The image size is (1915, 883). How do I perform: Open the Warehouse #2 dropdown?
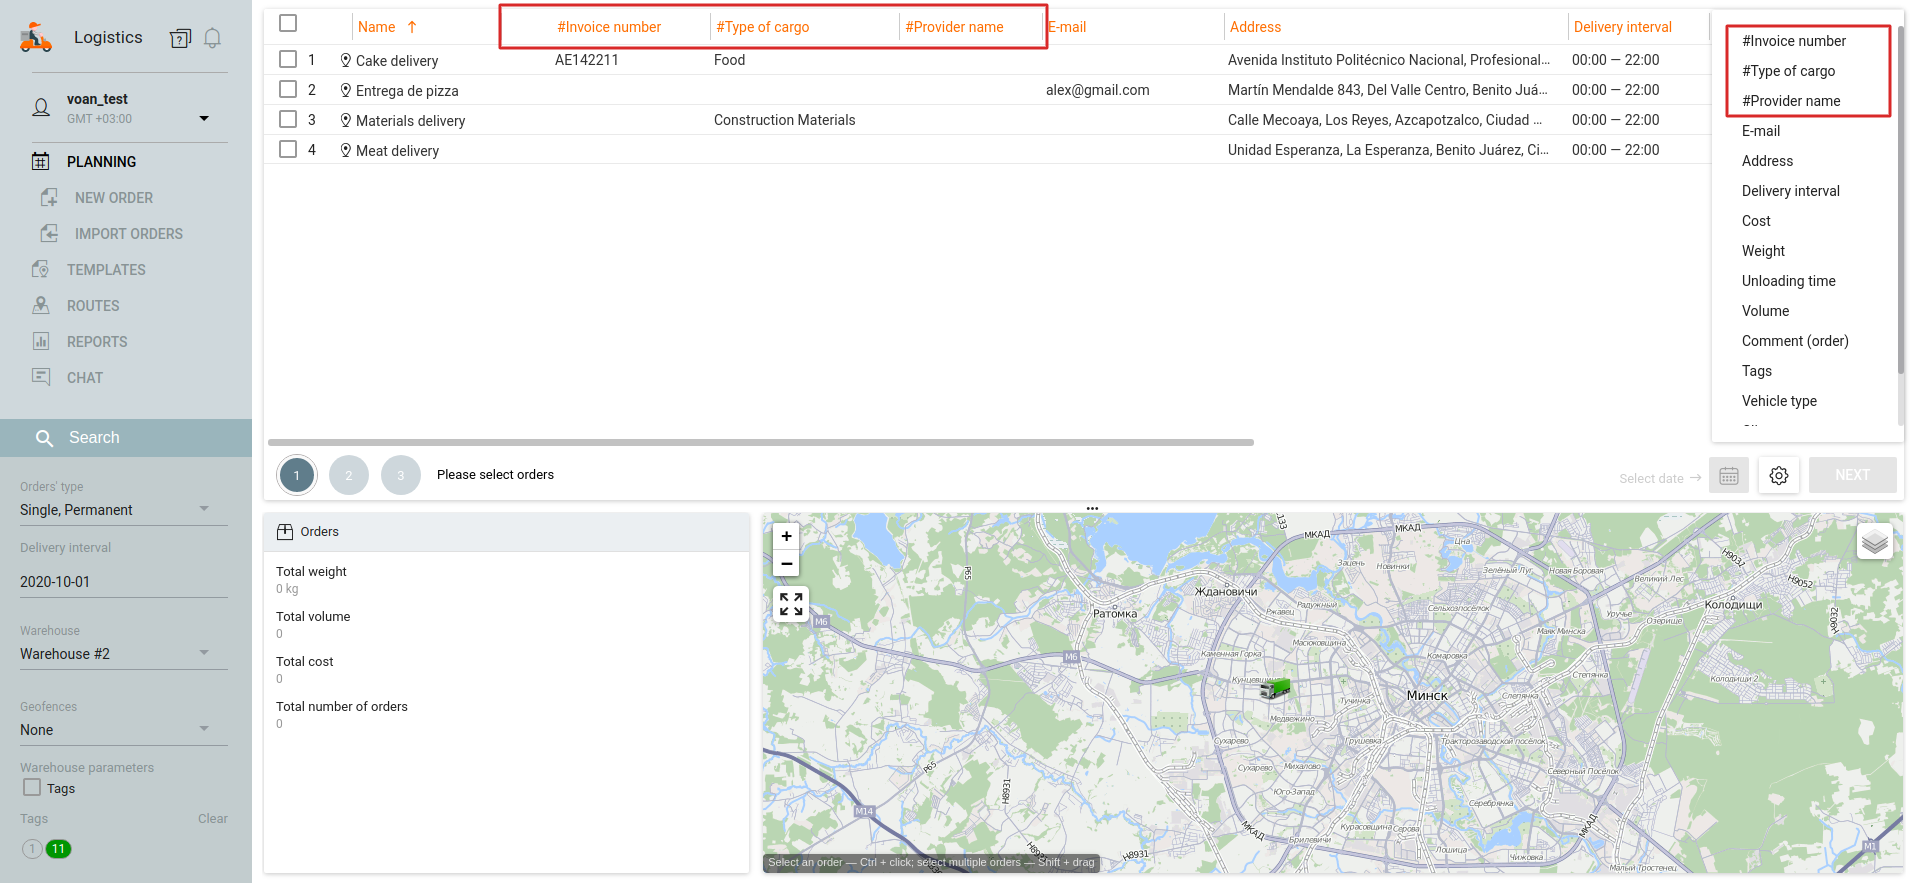click(x=204, y=653)
